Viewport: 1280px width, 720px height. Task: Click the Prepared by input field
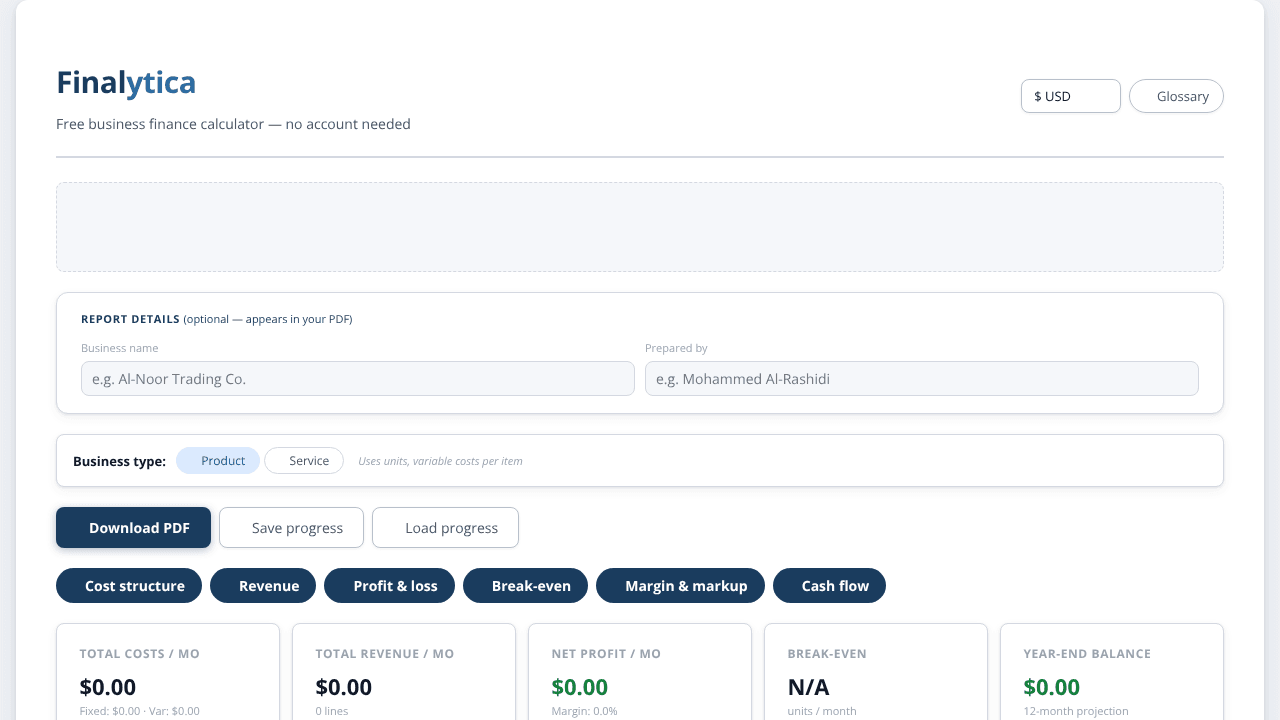pyautogui.click(x=922, y=379)
